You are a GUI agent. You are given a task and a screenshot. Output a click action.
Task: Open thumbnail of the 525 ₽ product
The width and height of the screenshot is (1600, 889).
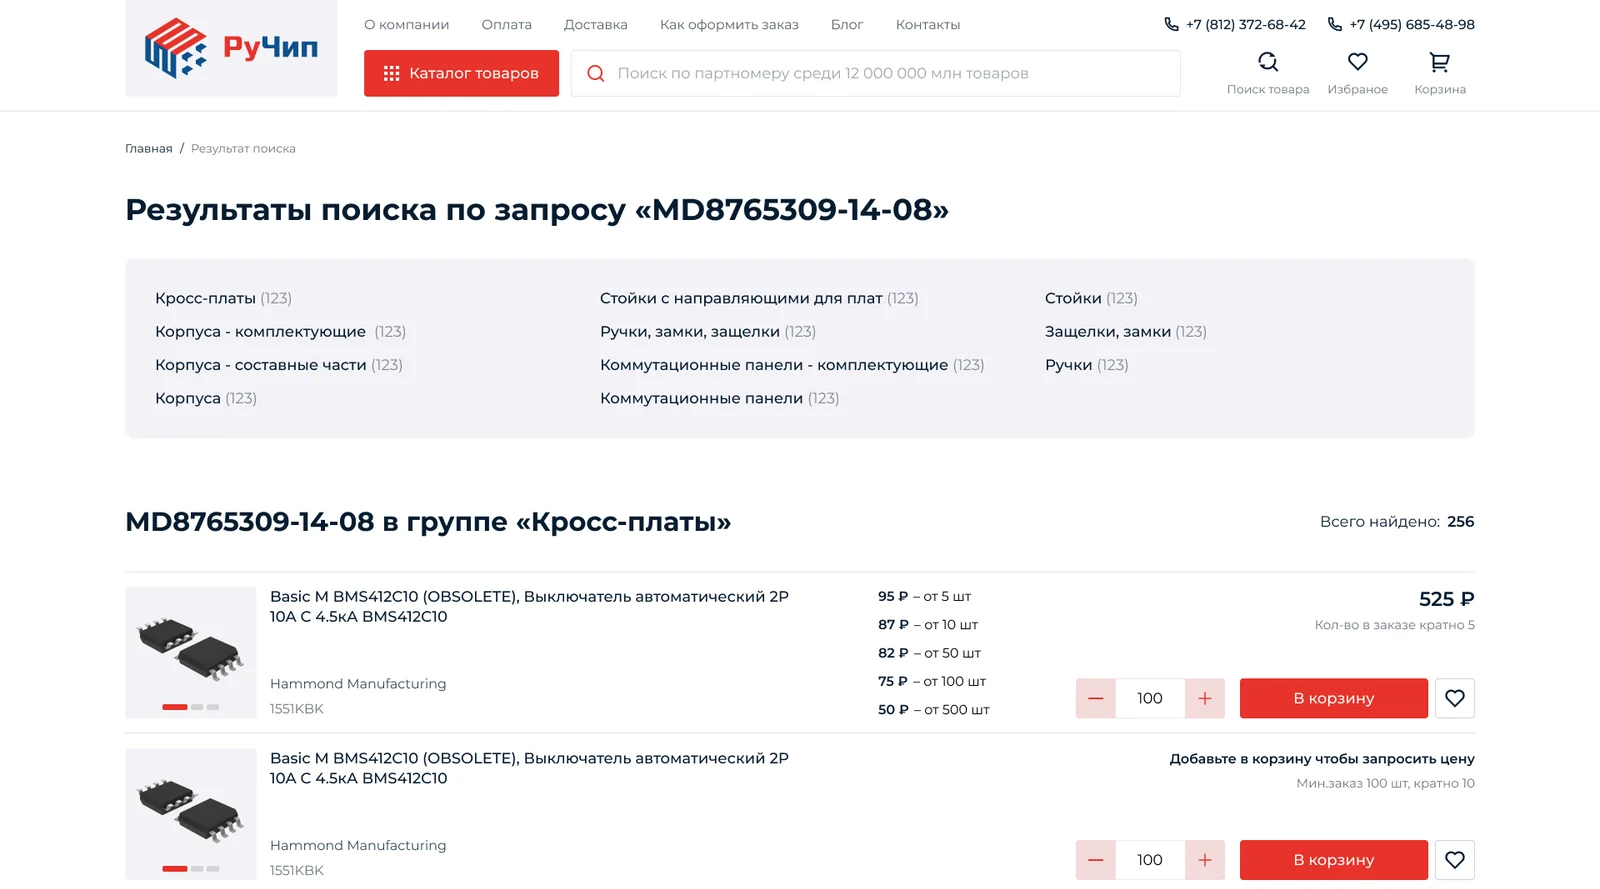point(191,652)
